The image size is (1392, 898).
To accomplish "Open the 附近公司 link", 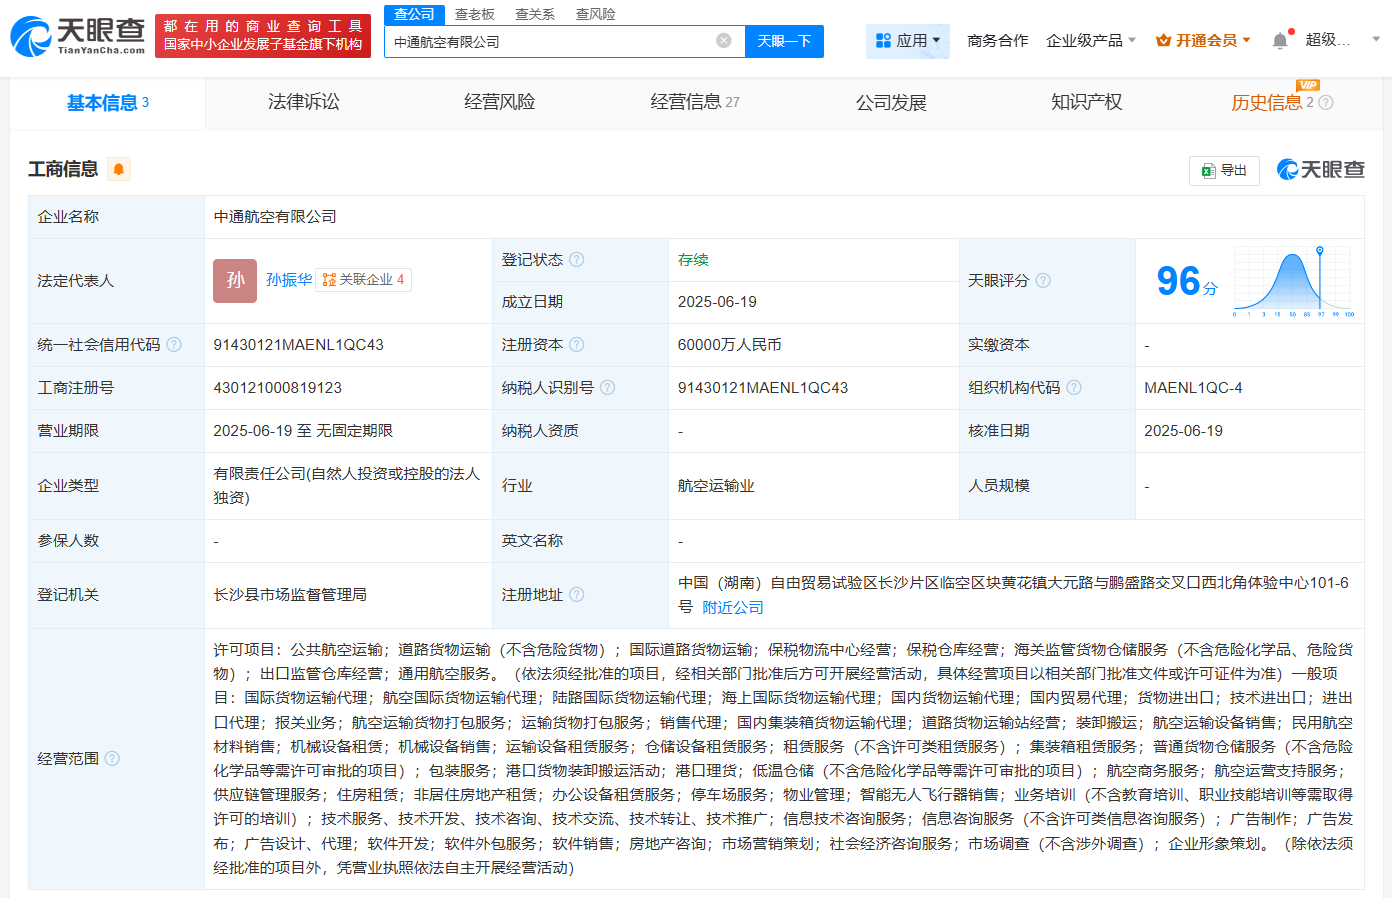I will tap(732, 608).
